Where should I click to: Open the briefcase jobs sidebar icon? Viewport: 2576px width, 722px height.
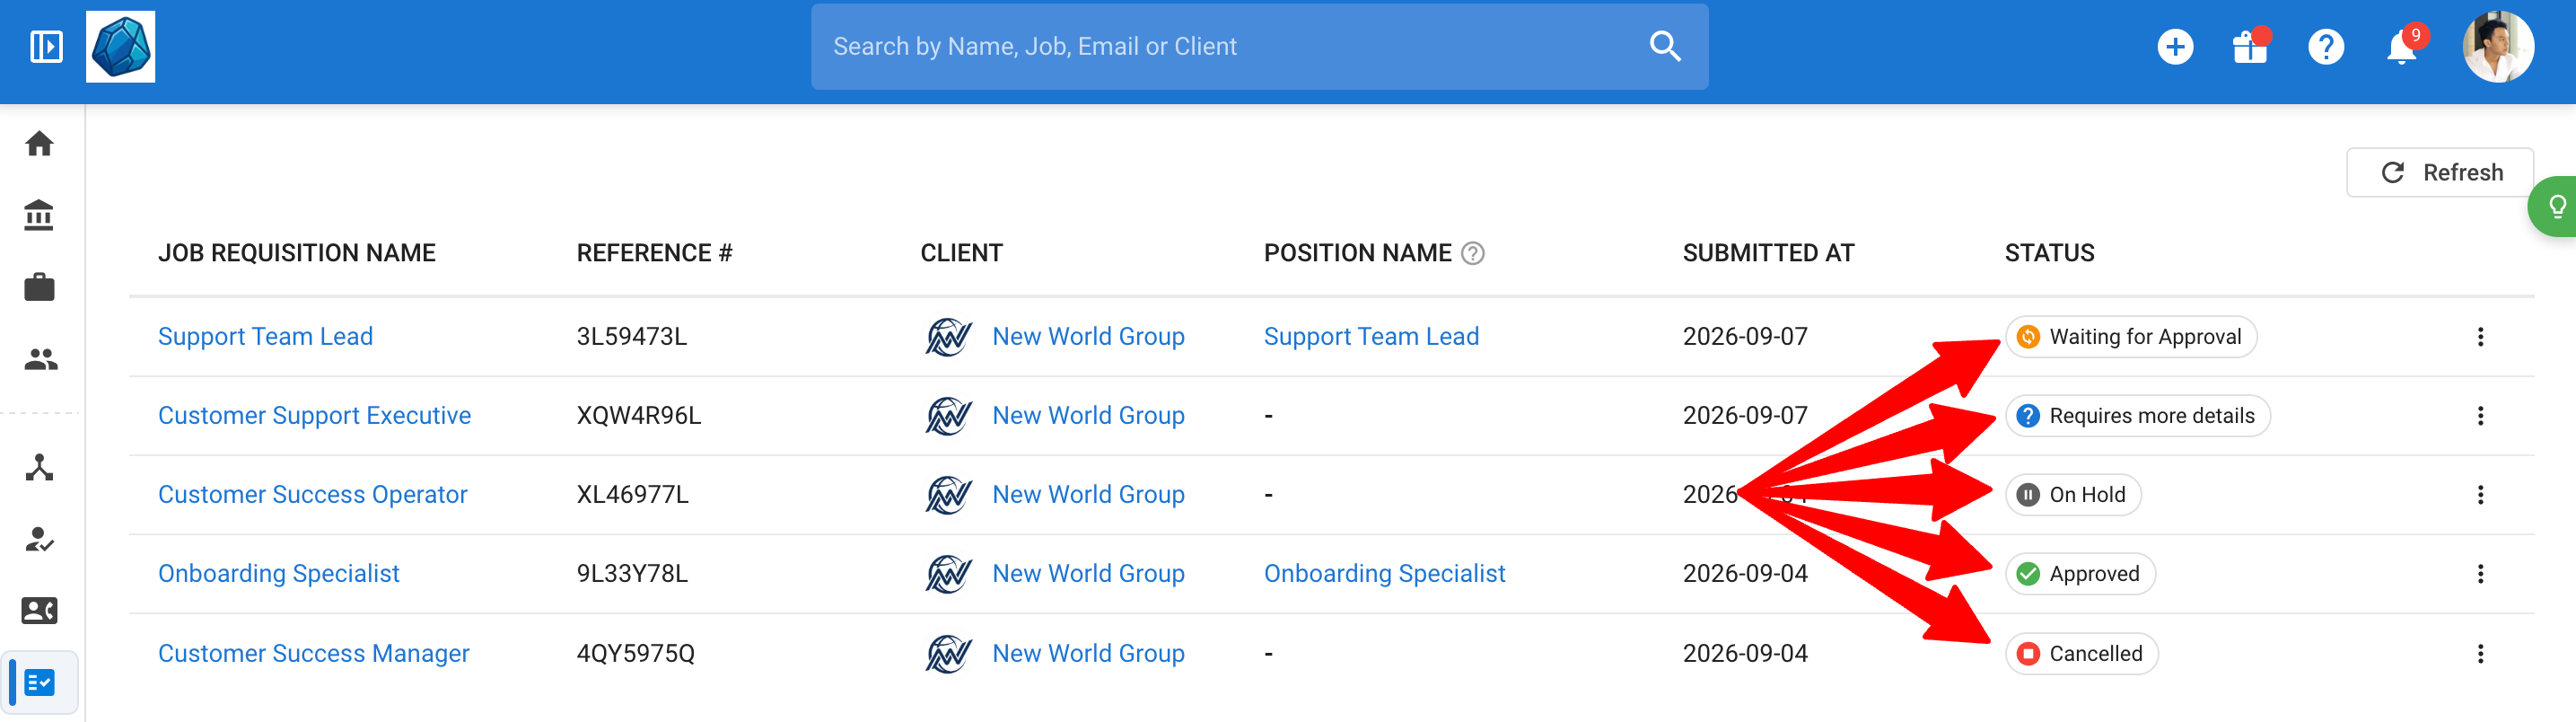click(x=40, y=287)
